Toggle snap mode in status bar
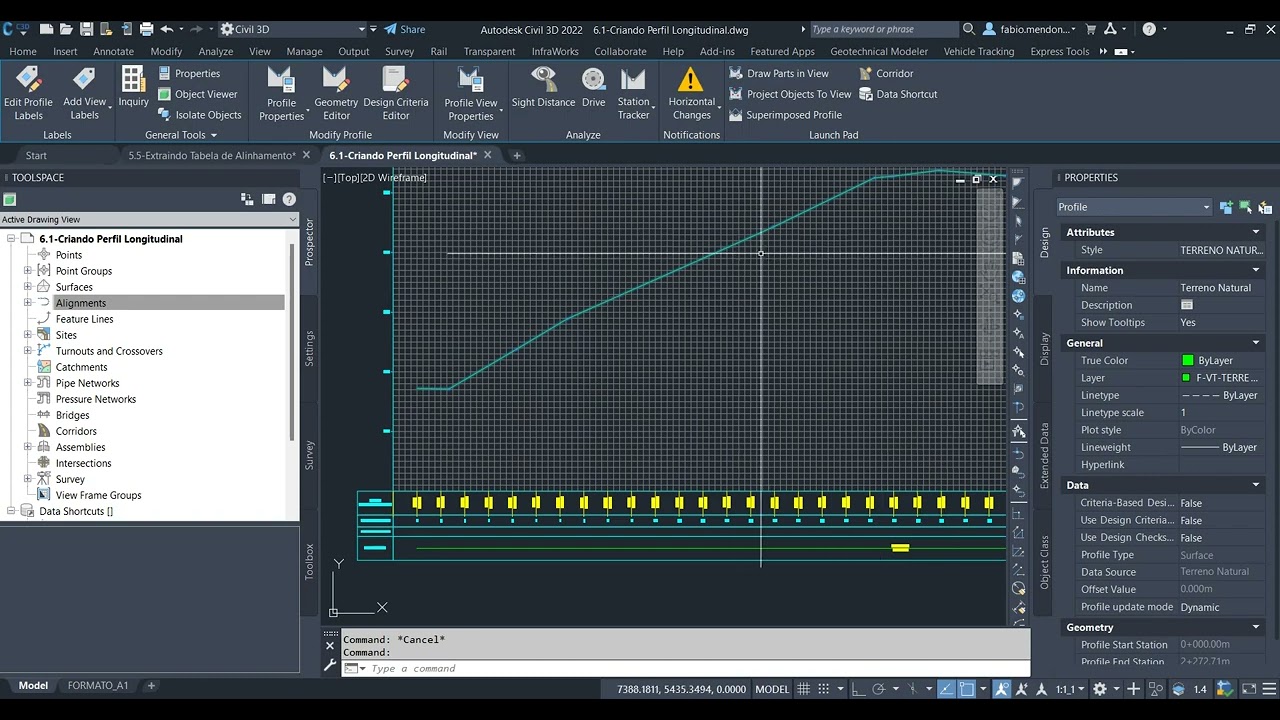 tap(824, 689)
